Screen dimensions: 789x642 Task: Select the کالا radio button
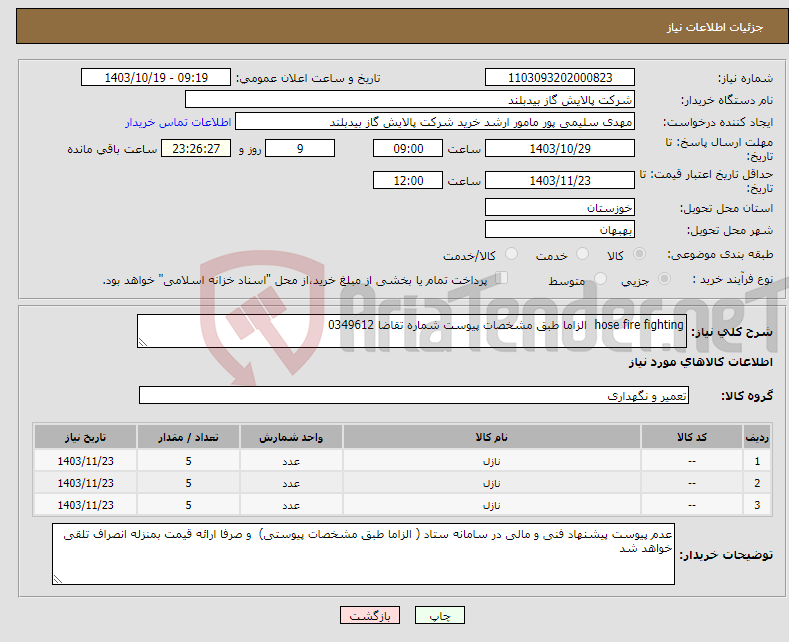(x=639, y=254)
